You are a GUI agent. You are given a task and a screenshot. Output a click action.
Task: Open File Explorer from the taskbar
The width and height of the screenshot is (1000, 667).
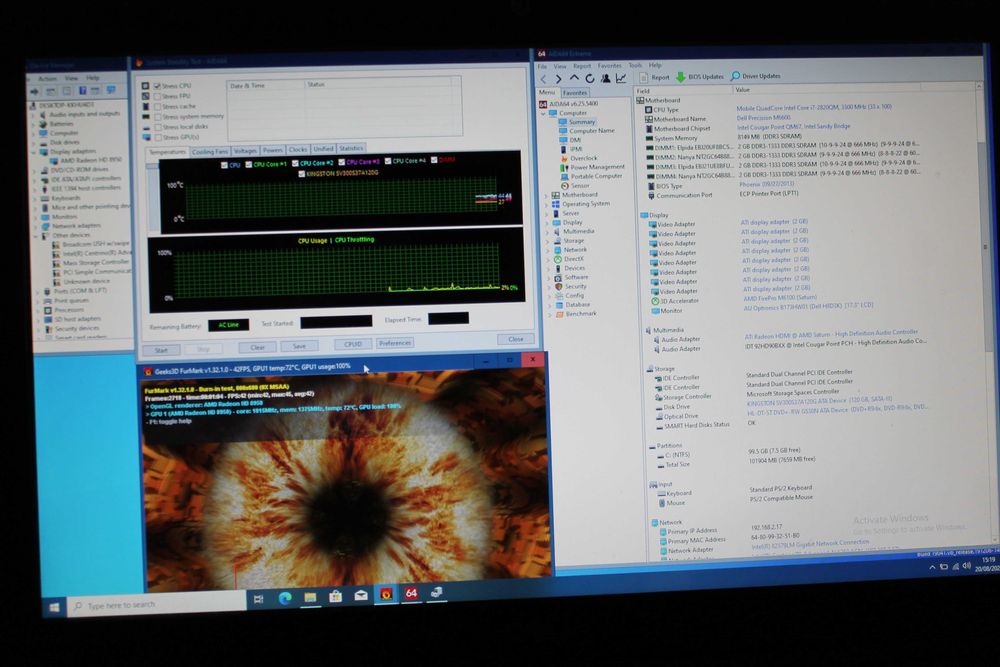click(x=310, y=597)
